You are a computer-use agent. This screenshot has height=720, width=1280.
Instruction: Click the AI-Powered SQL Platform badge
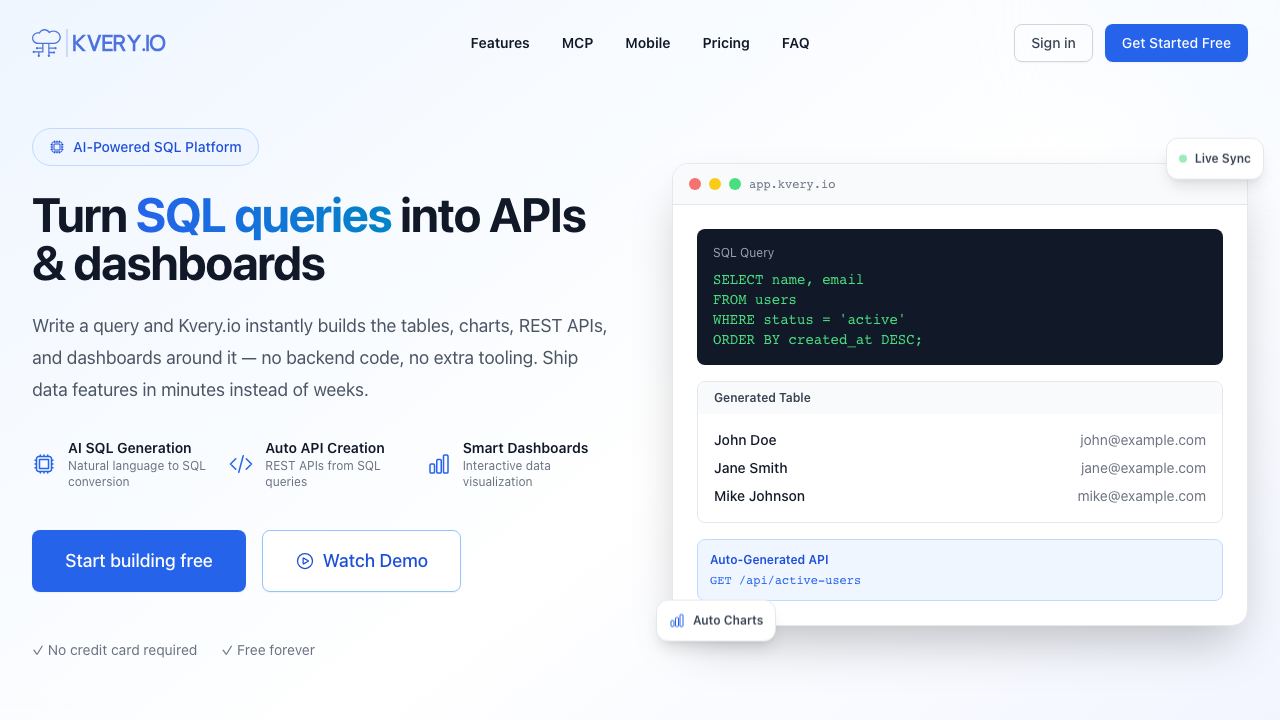tap(145, 147)
